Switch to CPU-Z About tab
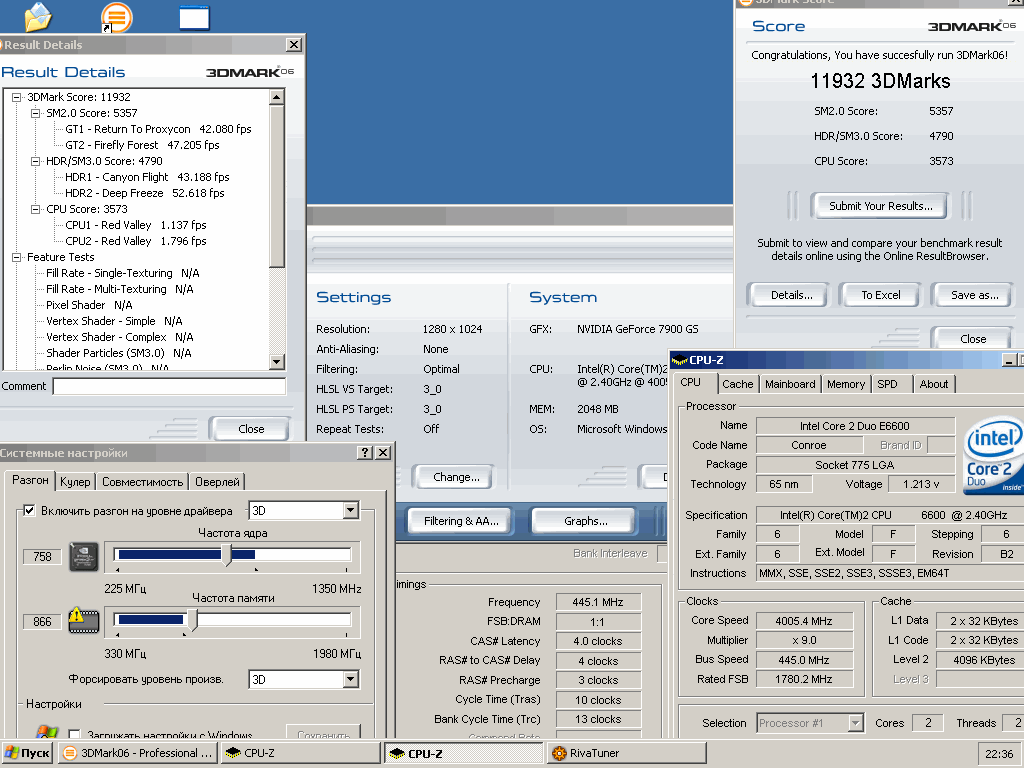Viewport: 1024px width, 768px height. click(934, 384)
